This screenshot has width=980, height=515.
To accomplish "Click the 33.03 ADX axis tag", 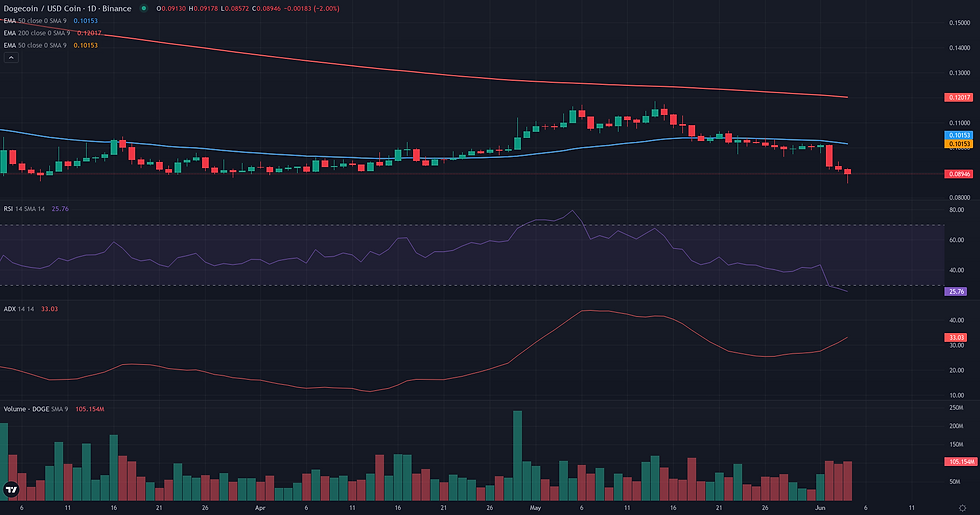I will click(956, 338).
